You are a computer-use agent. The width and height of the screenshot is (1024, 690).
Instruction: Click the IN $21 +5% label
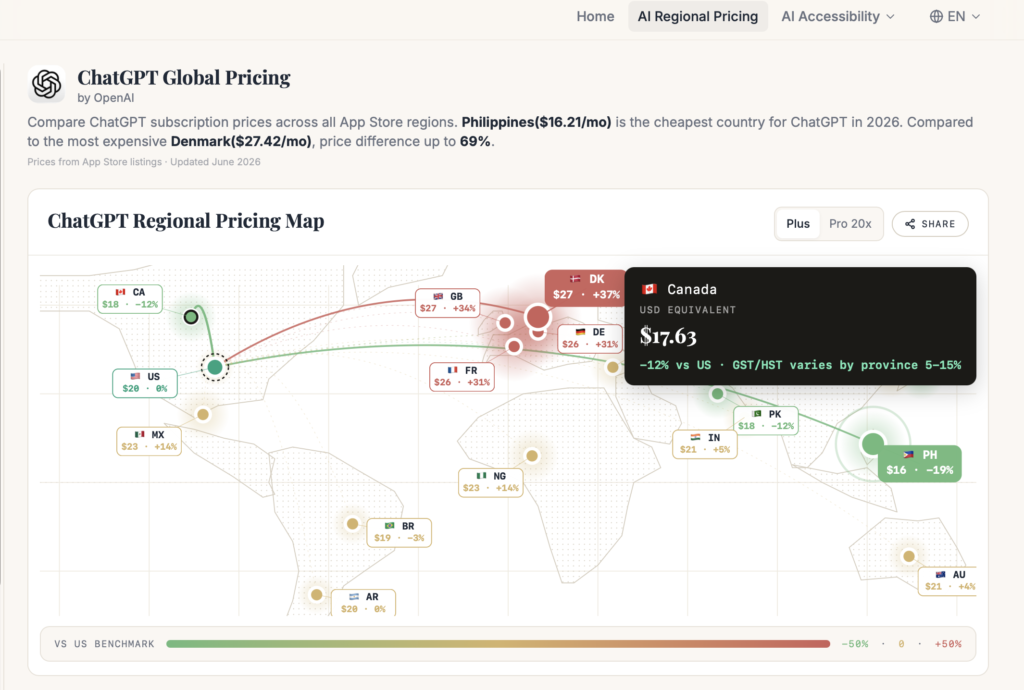pyautogui.click(x=705, y=444)
